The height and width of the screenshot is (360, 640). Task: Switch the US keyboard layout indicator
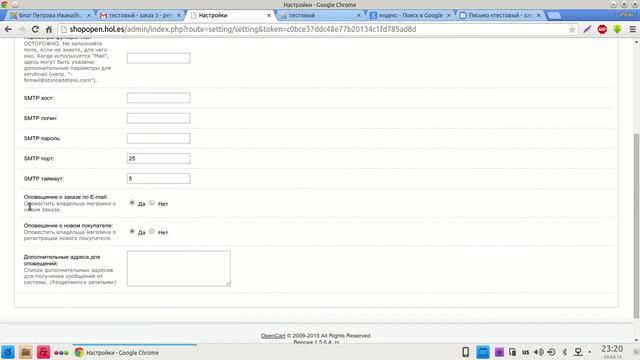tap(525, 352)
